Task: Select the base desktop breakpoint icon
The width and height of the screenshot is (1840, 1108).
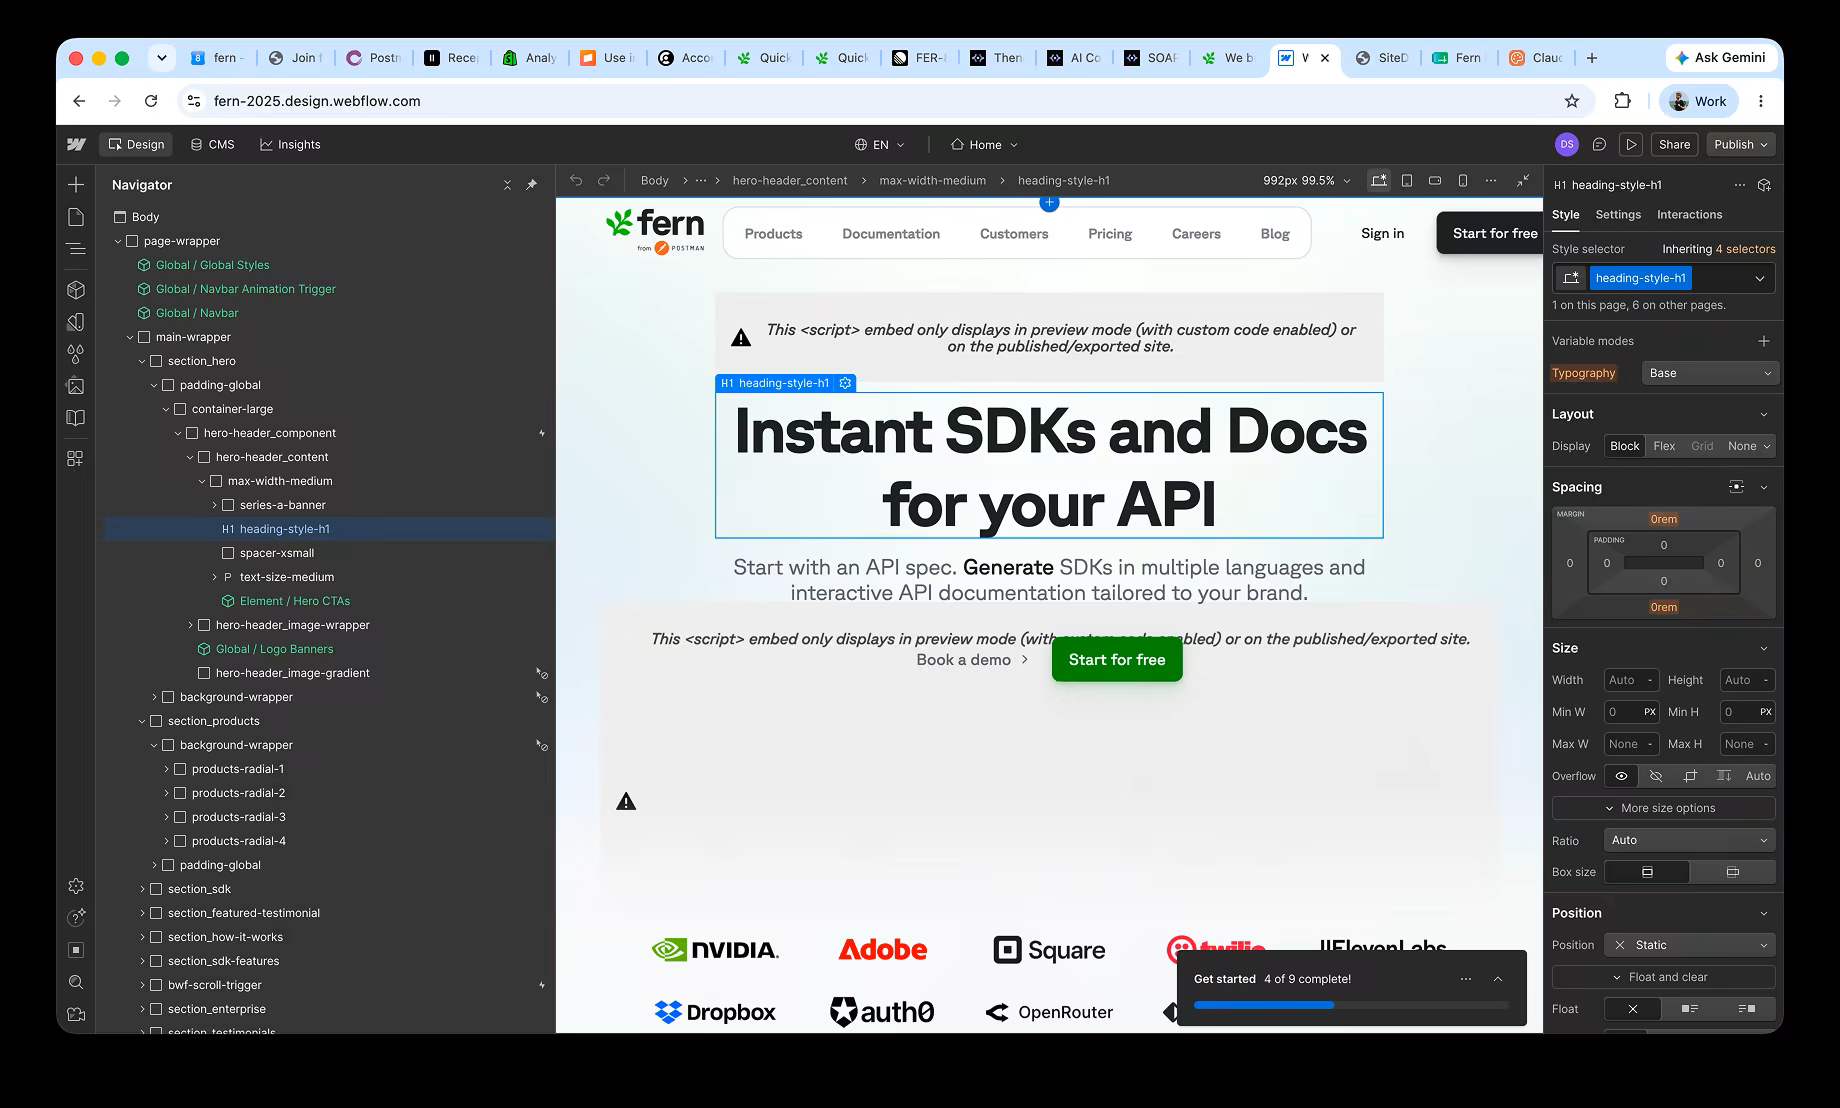Action: click(x=1379, y=180)
